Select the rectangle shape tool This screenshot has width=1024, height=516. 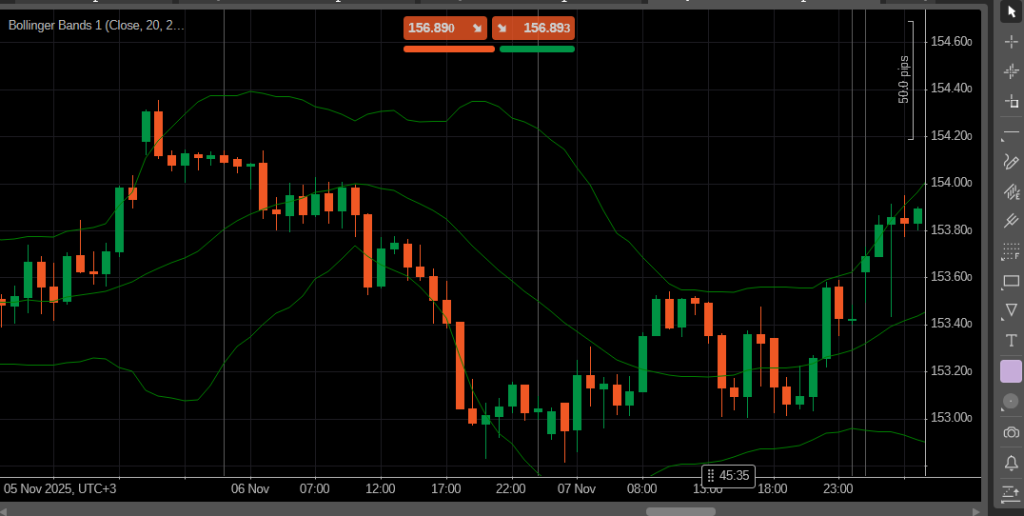pyautogui.click(x=1011, y=282)
